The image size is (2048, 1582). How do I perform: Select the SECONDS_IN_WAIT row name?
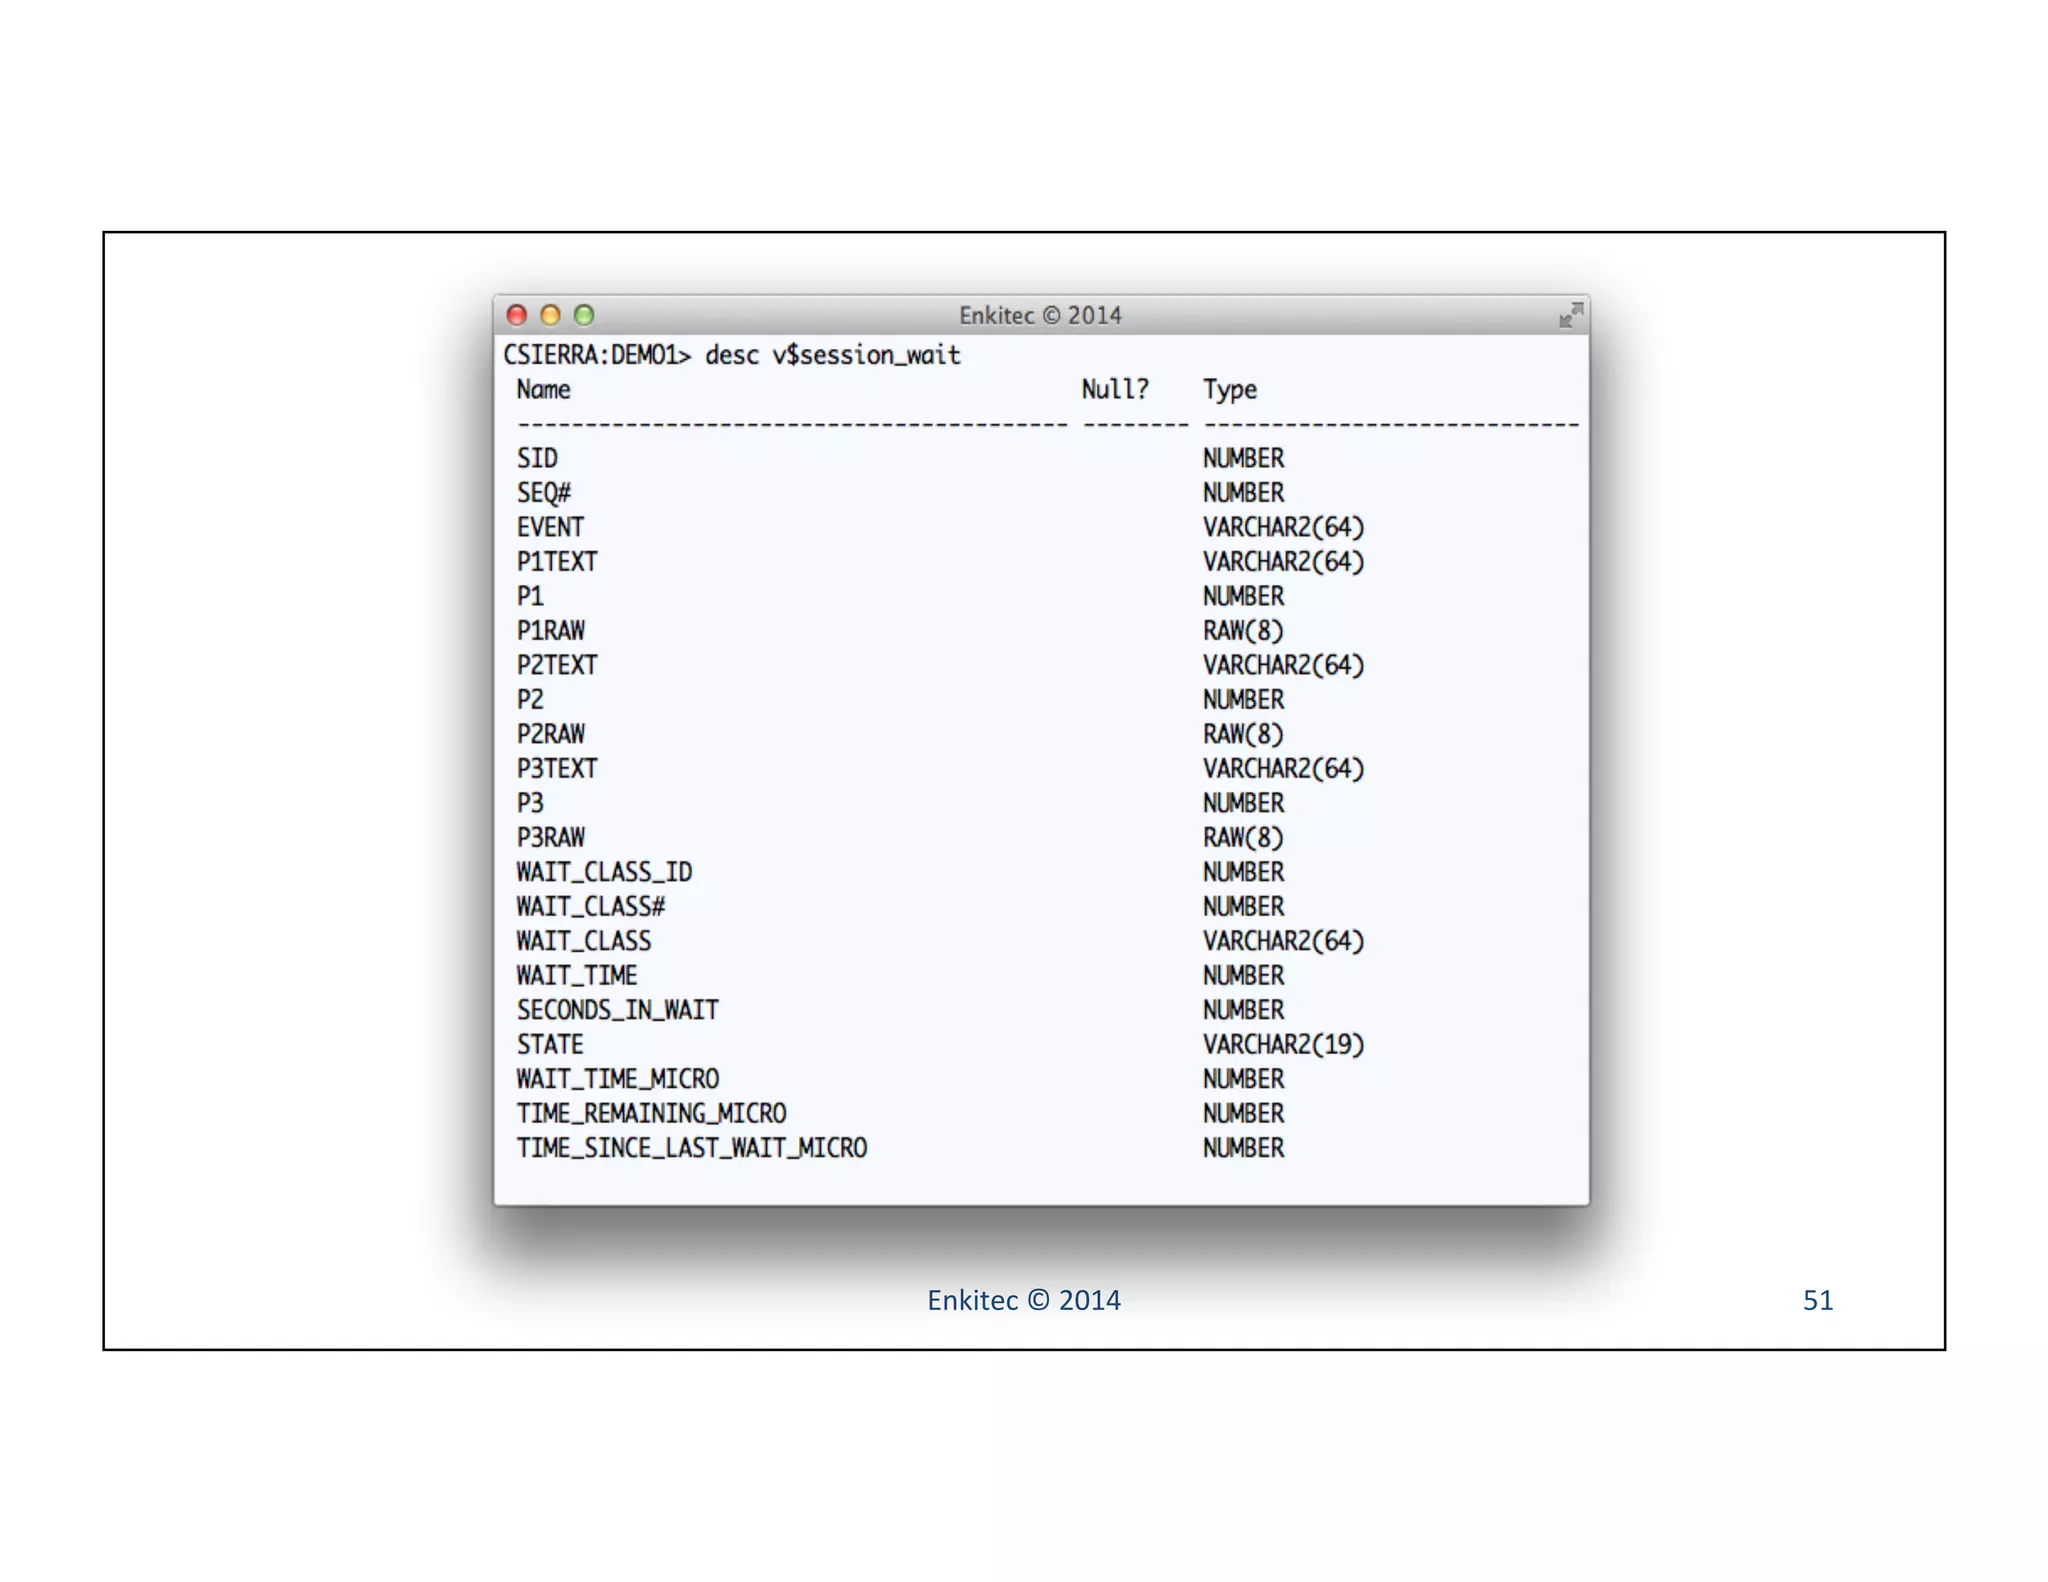click(617, 1010)
